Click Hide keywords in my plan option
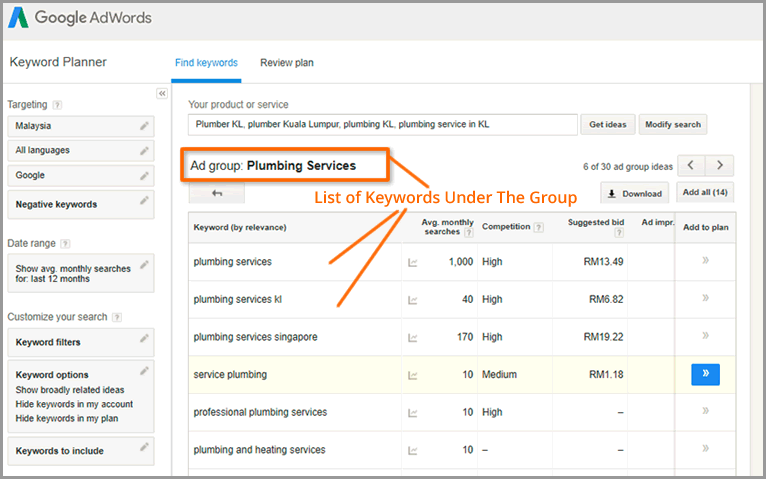Viewport: 766px width, 479px height. 67,418
